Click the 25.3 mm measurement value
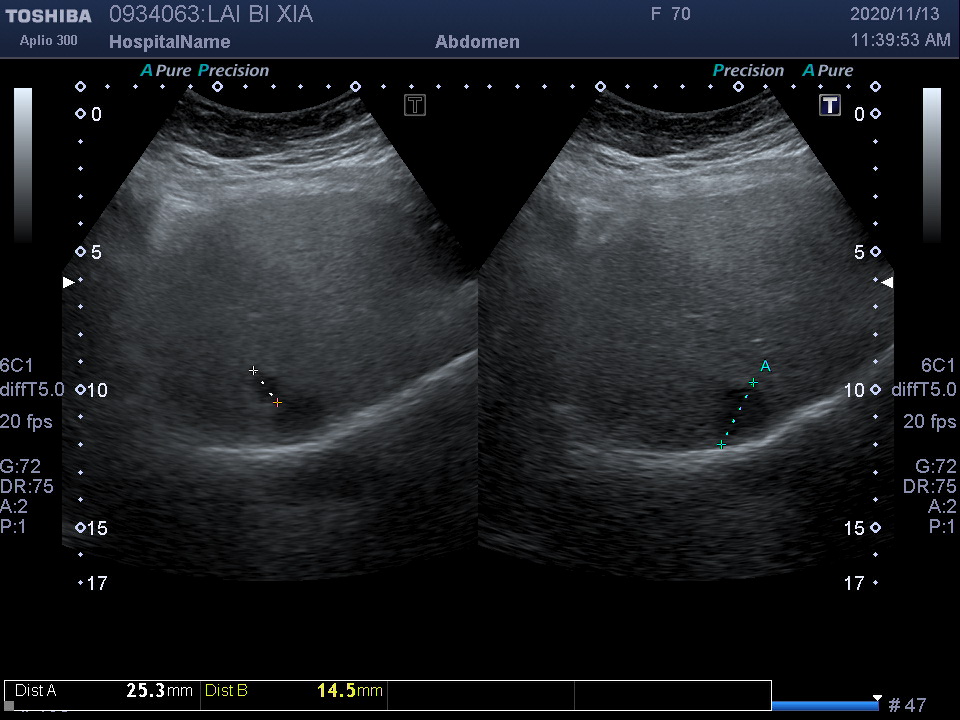This screenshot has width=960, height=720. point(159,691)
